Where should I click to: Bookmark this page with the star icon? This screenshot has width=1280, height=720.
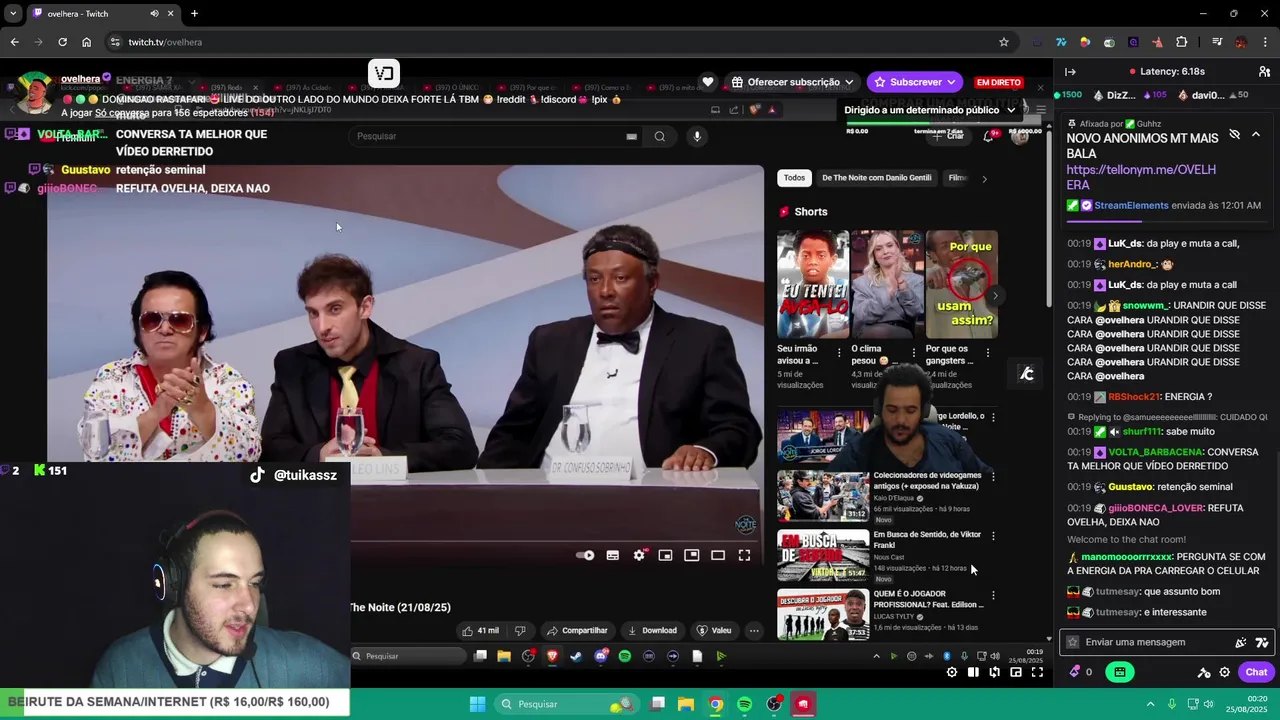(x=1004, y=42)
